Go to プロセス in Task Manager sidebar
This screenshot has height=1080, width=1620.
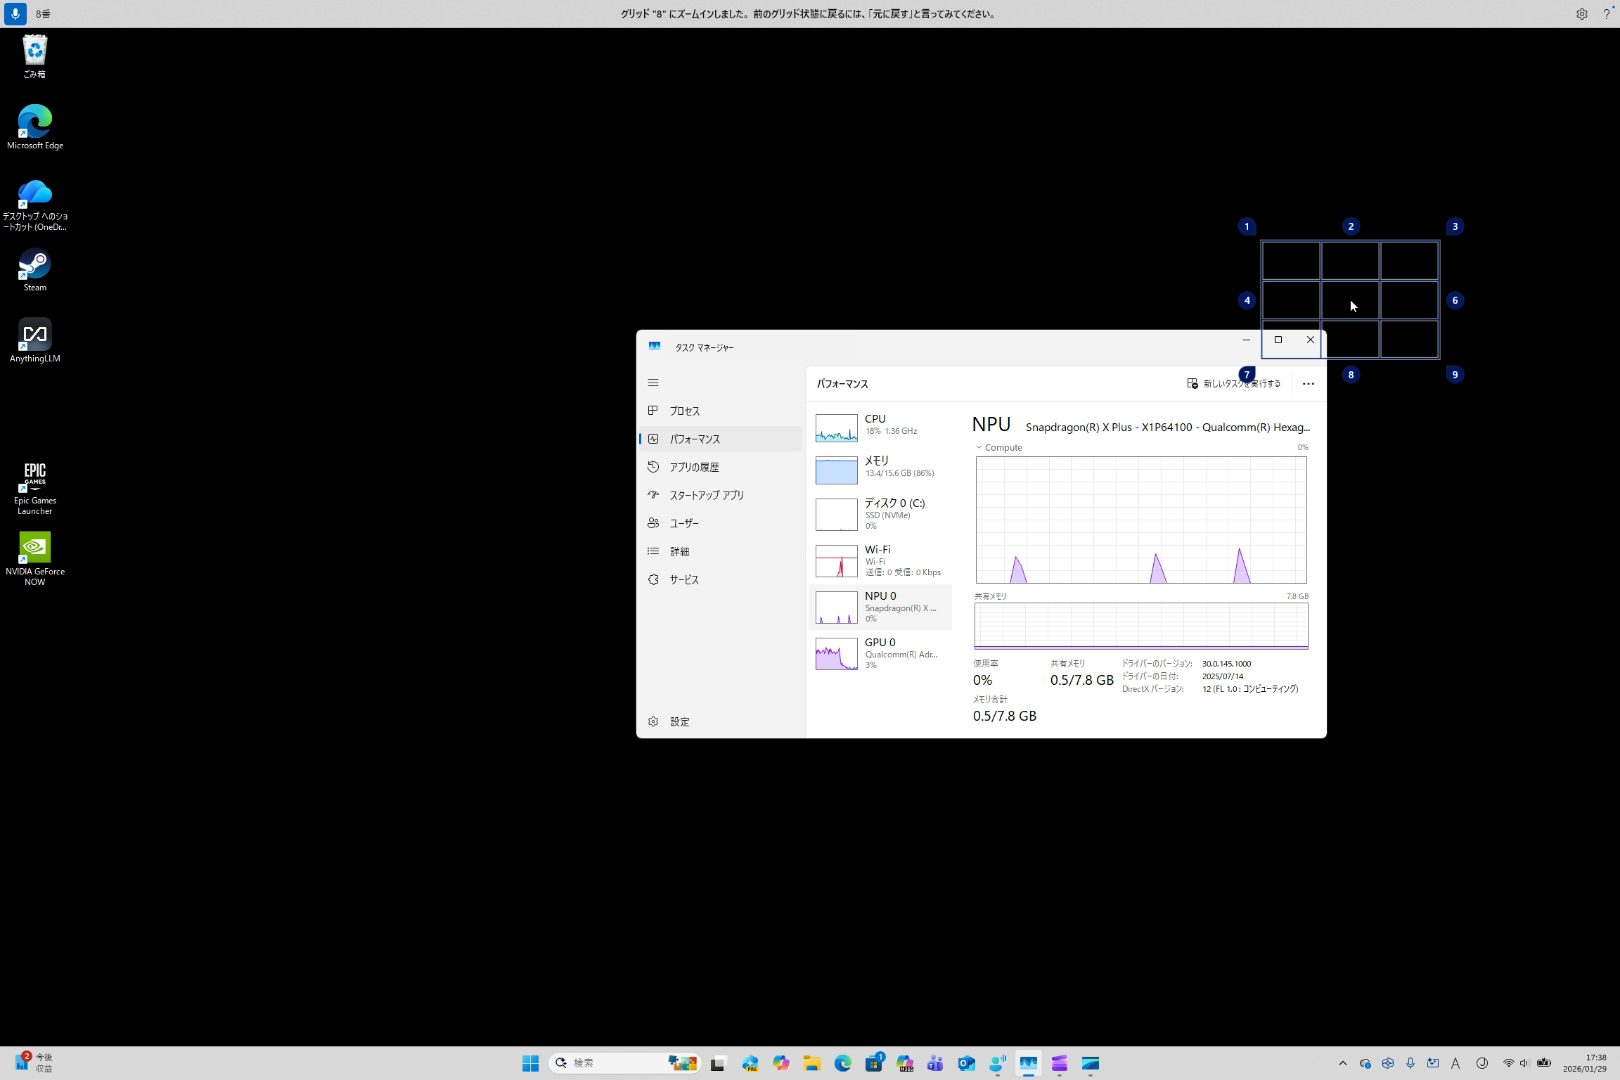click(x=720, y=411)
